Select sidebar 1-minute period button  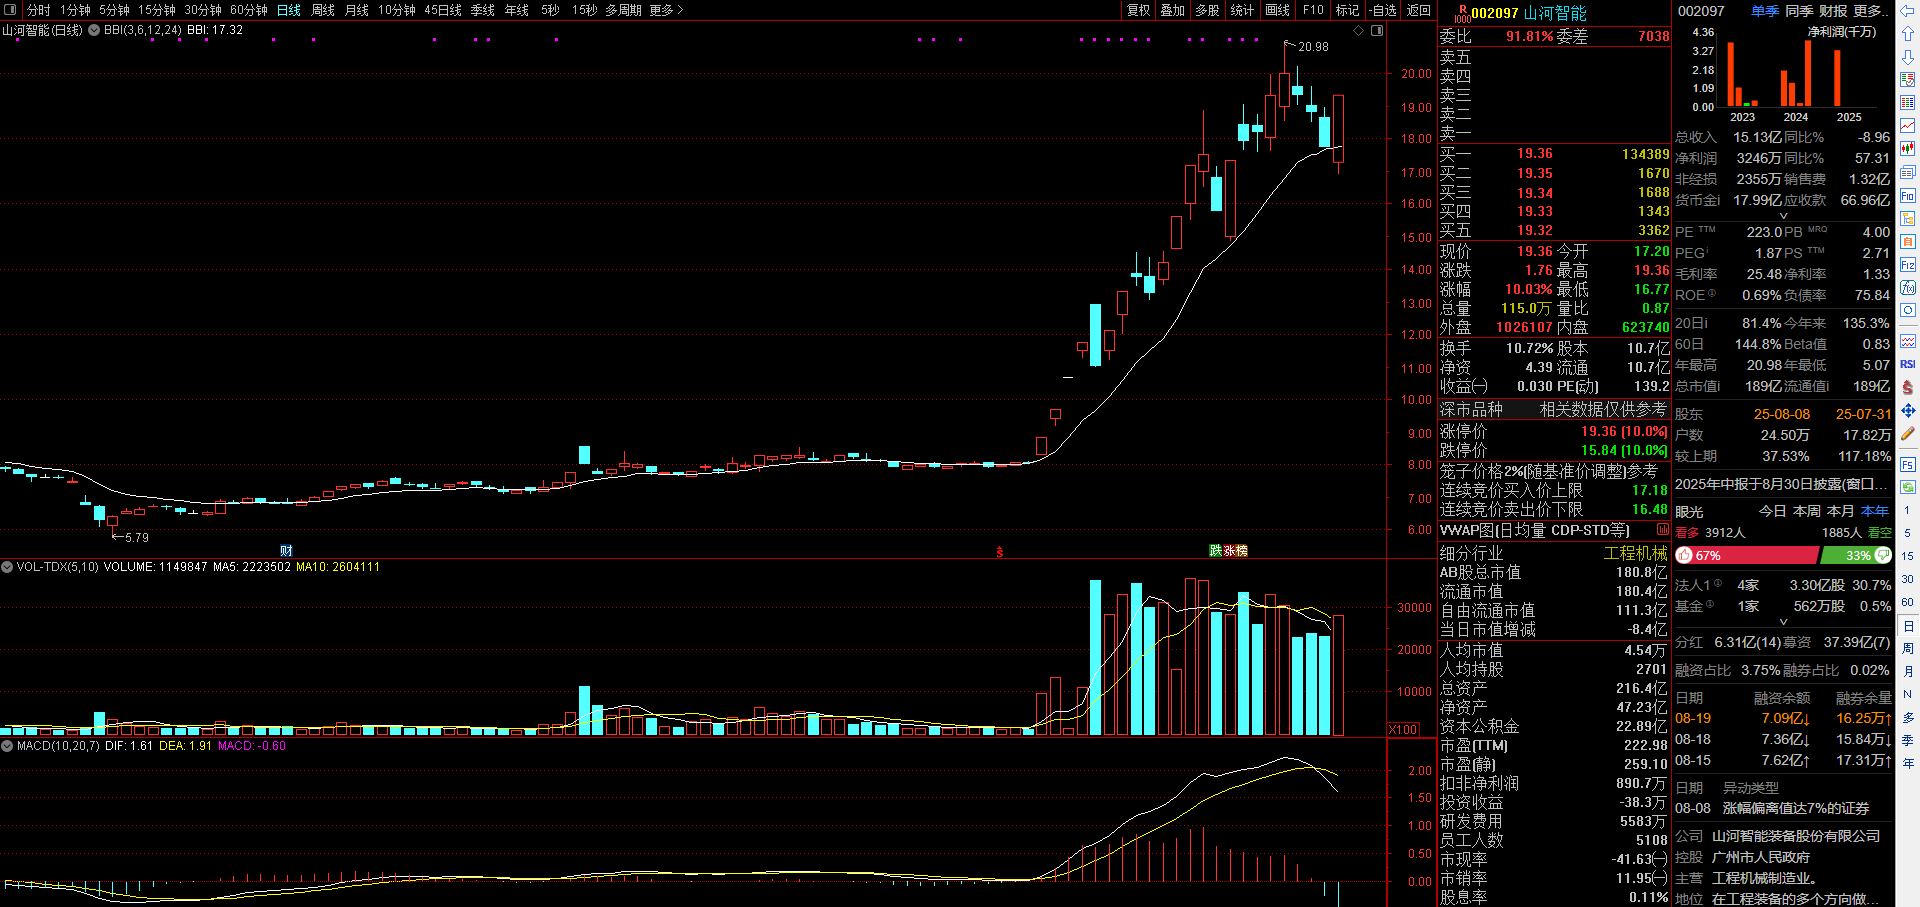point(1907,510)
